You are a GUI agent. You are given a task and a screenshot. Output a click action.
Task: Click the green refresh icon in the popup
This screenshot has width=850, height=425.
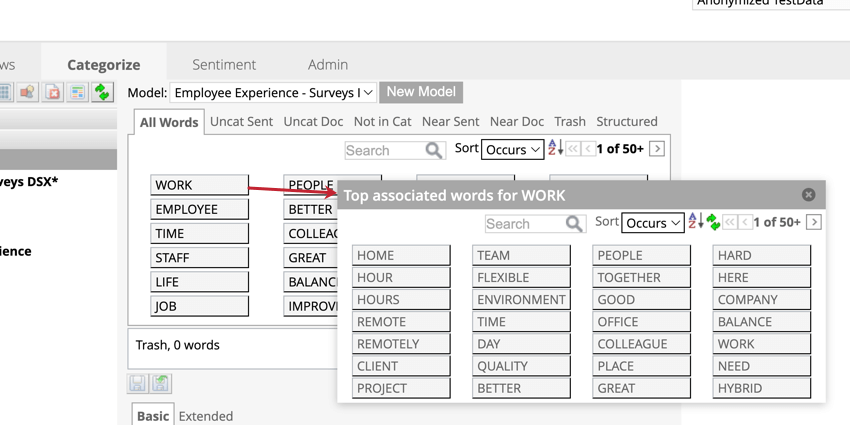pyautogui.click(x=713, y=222)
